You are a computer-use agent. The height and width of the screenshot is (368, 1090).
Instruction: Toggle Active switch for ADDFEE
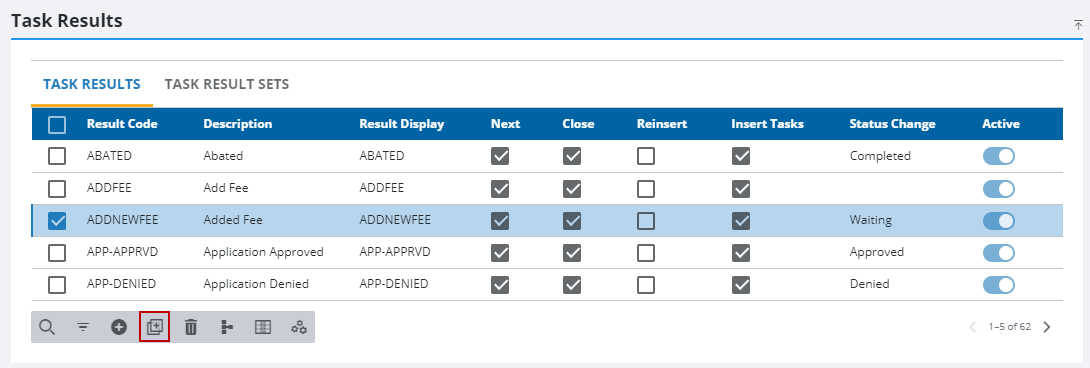tap(998, 189)
